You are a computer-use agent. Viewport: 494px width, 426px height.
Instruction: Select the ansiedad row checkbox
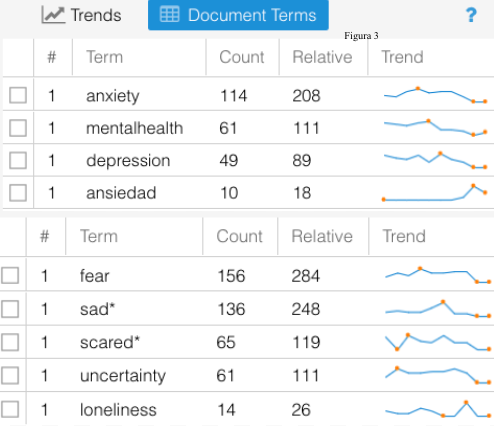coord(18,193)
